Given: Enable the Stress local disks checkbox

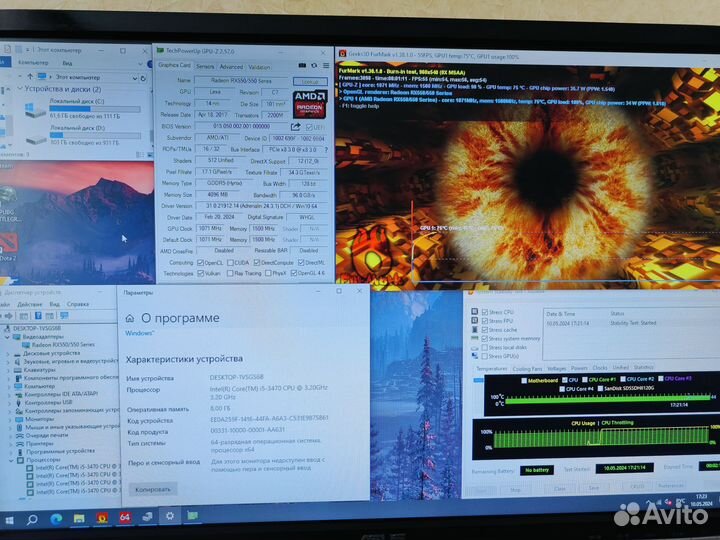Looking at the screenshot, I should 485,347.
